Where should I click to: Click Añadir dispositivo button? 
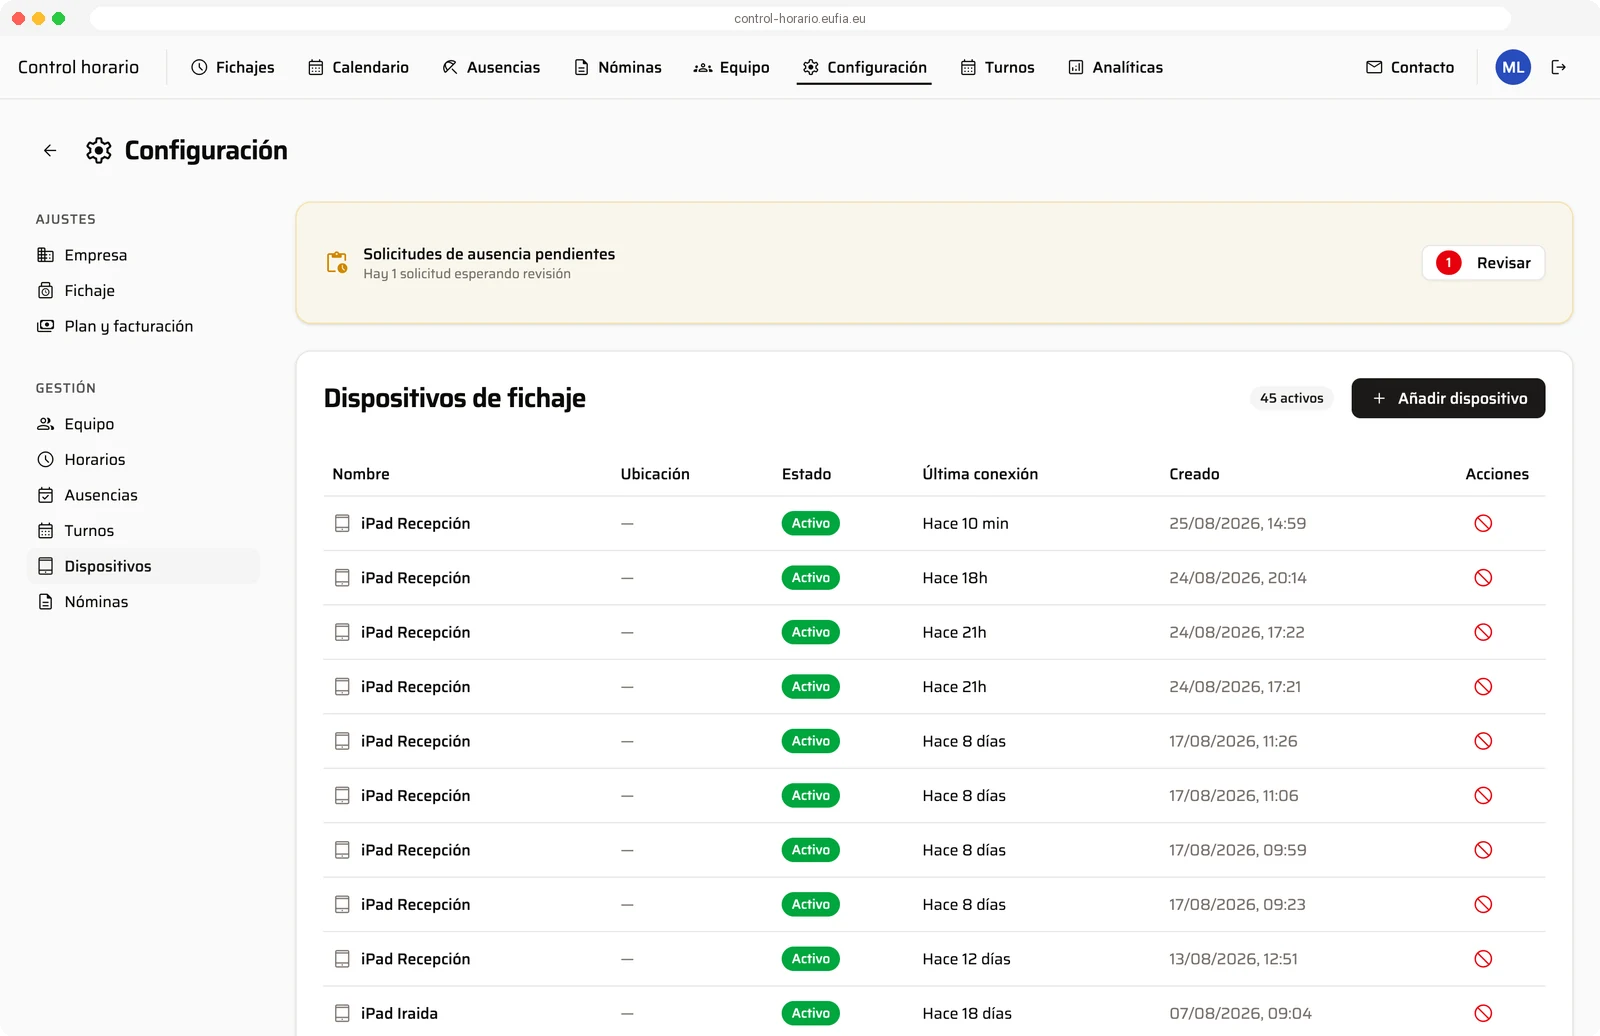coord(1448,398)
